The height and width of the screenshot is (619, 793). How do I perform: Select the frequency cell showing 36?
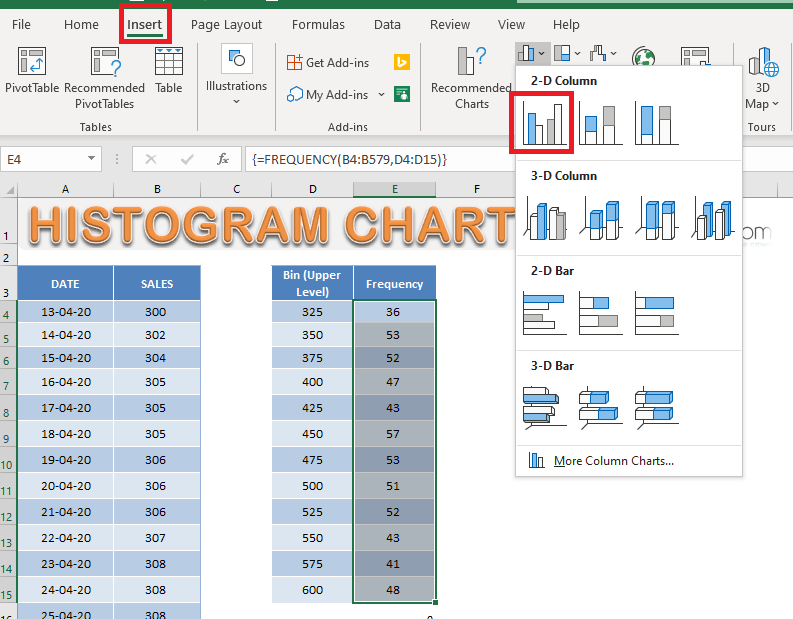[394, 312]
